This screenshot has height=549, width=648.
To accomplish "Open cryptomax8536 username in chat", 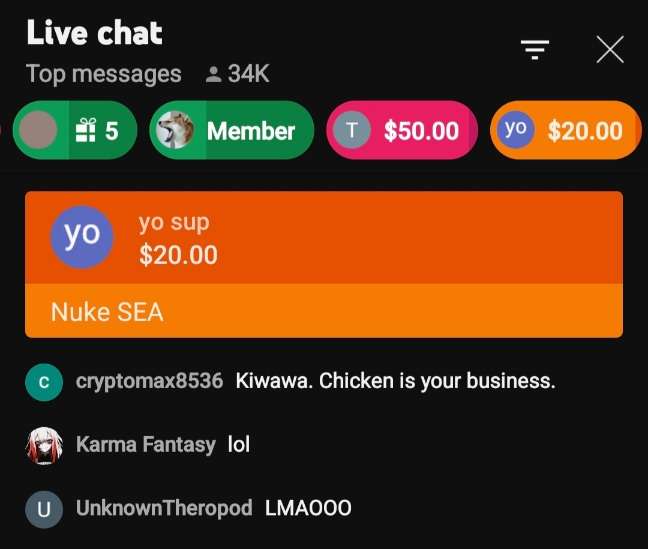I will [x=149, y=381].
